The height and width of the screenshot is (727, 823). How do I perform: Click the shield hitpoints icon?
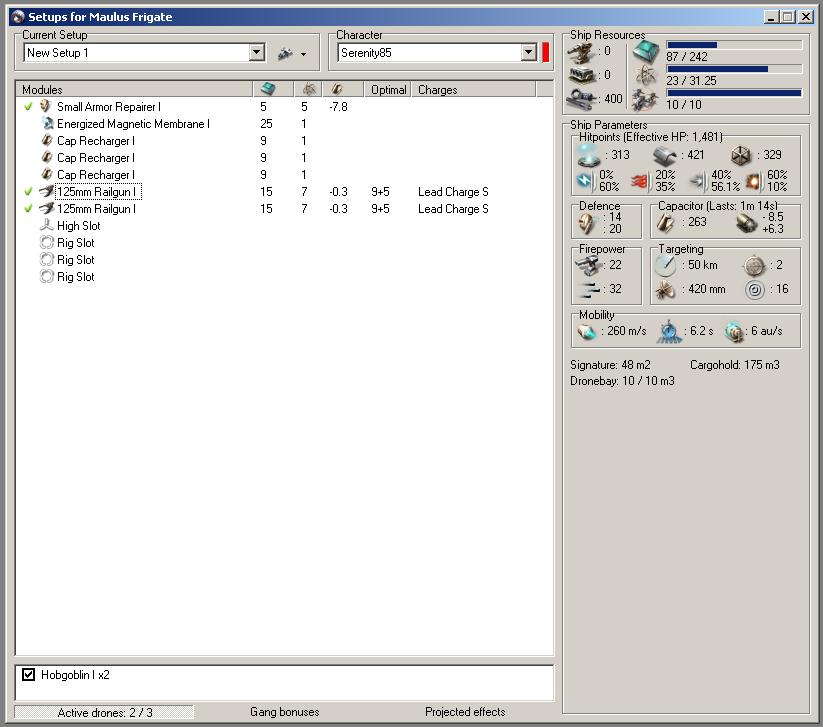pos(588,155)
